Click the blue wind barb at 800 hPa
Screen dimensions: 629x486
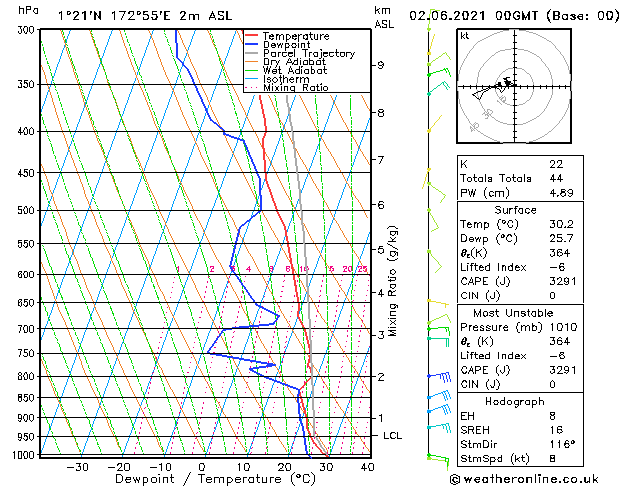(x=436, y=376)
